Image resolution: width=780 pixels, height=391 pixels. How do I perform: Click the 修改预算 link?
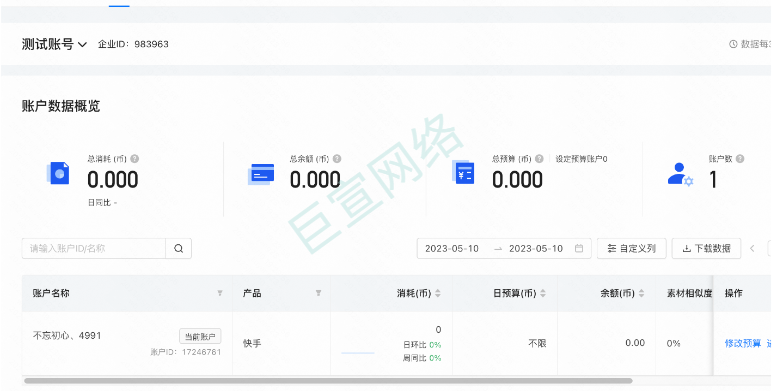[743, 343]
